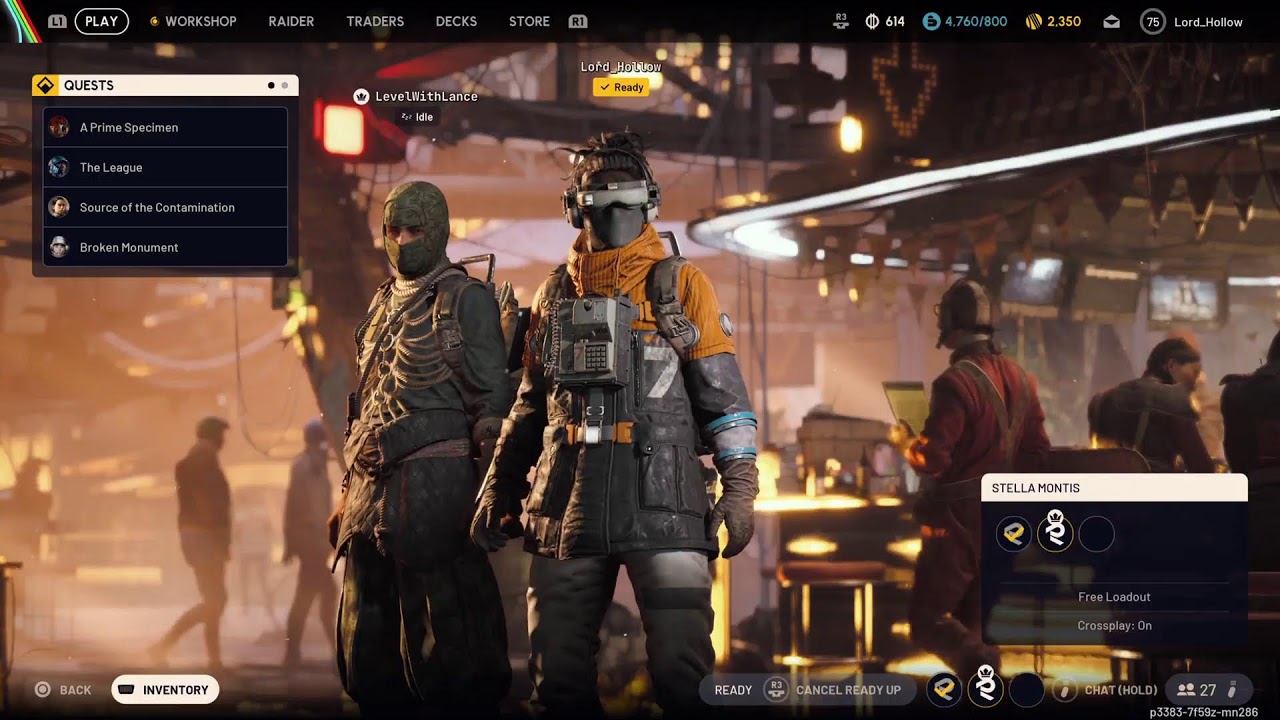
Task: Click the blue stash capacity icon
Action: [931, 21]
